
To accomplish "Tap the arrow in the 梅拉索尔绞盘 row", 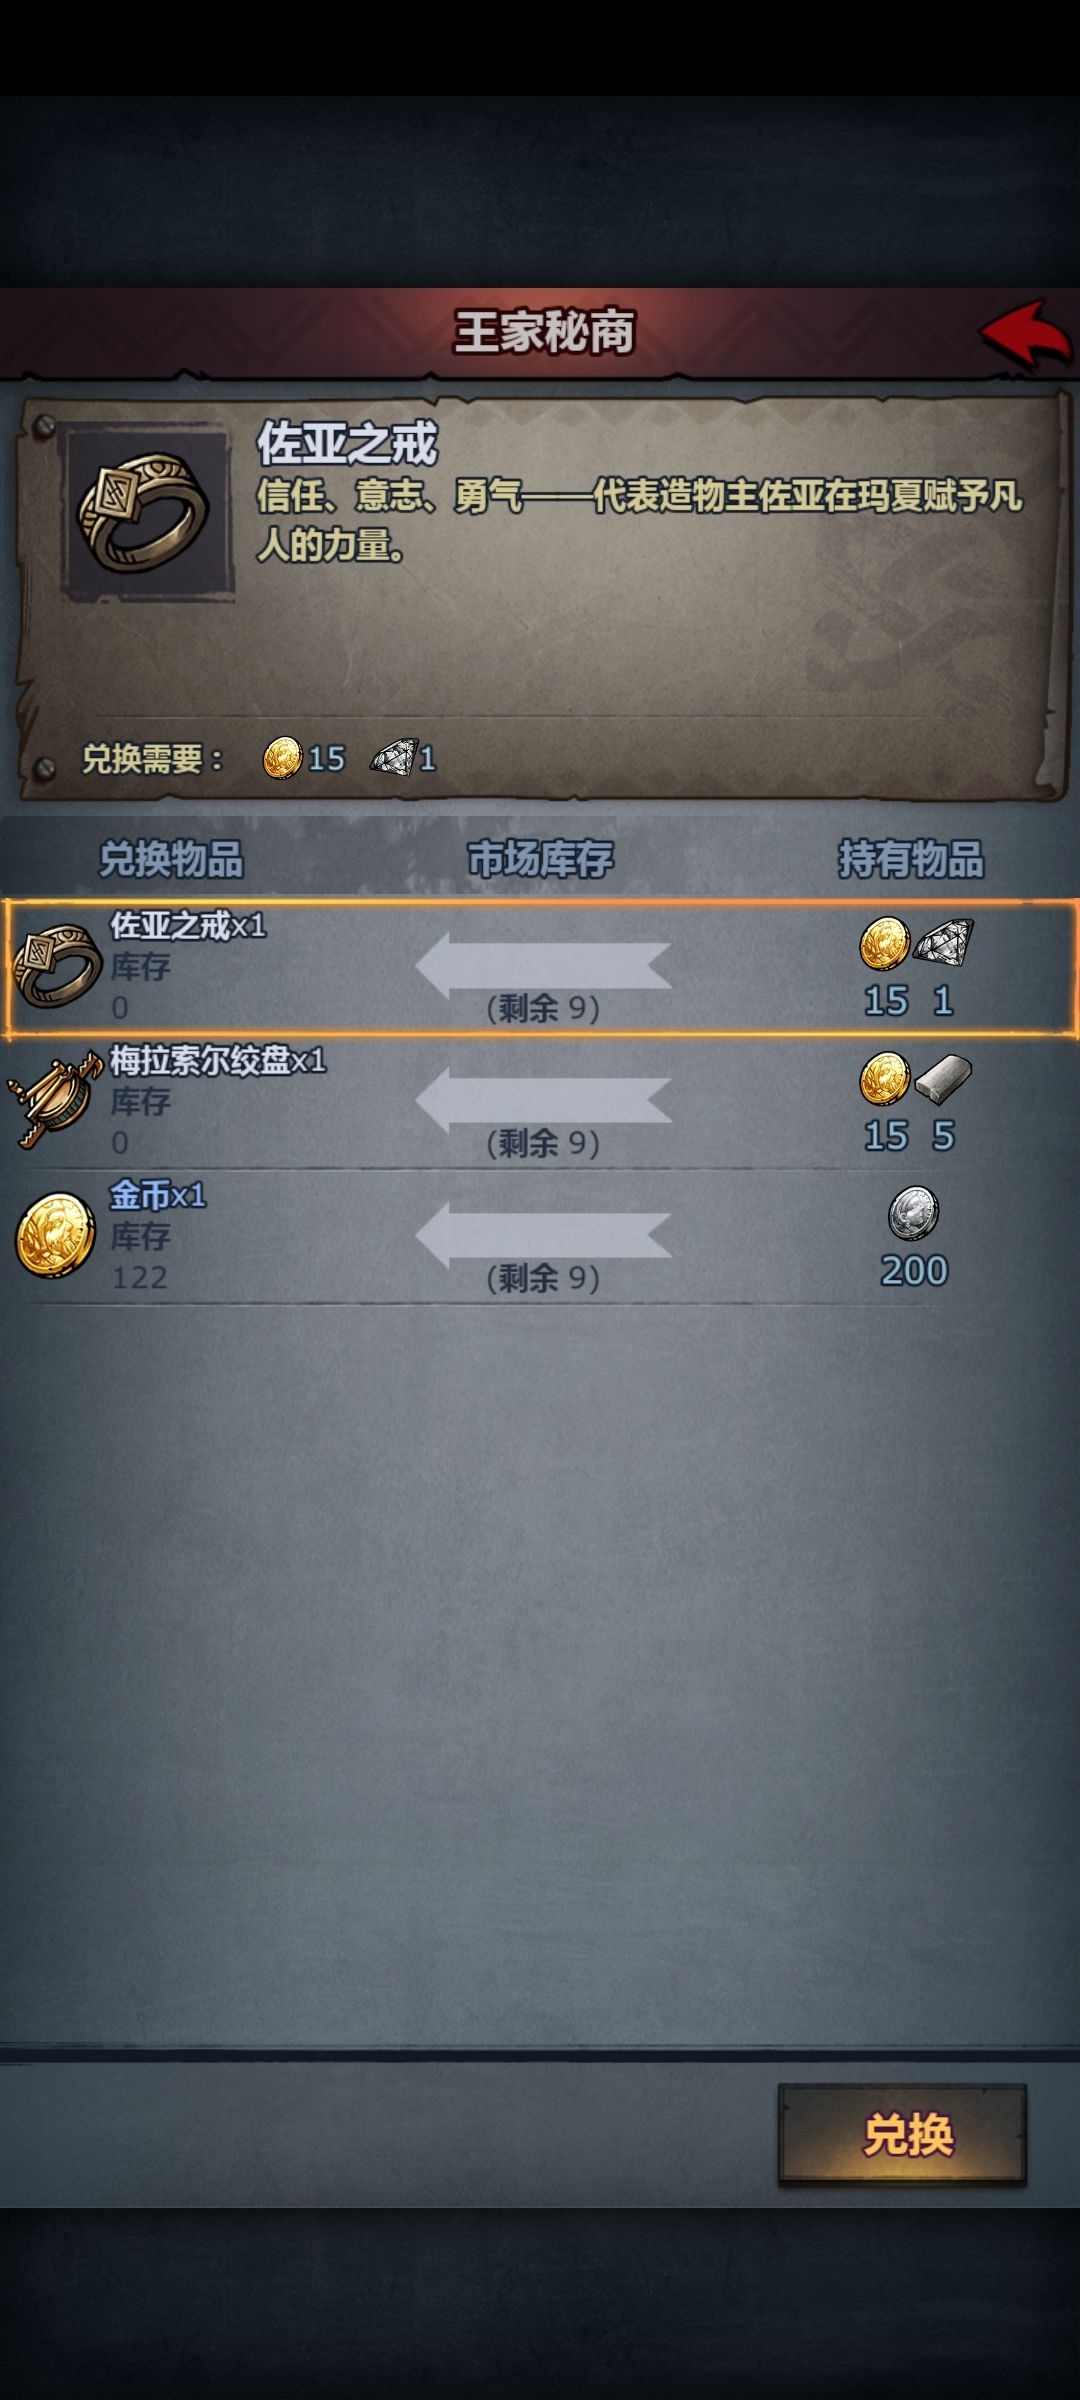I will coord(543,1101).
